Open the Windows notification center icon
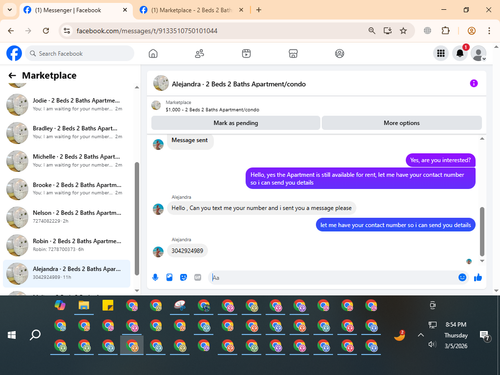The width and height of the screenshot is (500, 375). (x=484, y=336)
